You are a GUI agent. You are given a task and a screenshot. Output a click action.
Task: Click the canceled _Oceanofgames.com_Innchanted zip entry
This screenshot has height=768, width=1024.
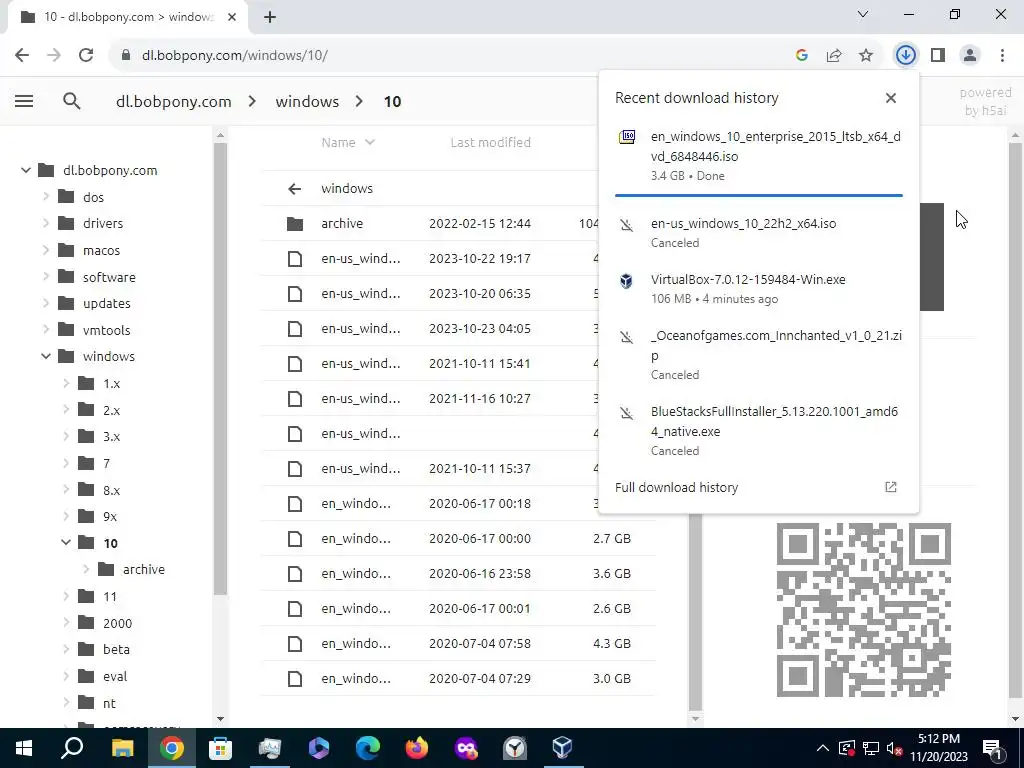click(758, 355)
